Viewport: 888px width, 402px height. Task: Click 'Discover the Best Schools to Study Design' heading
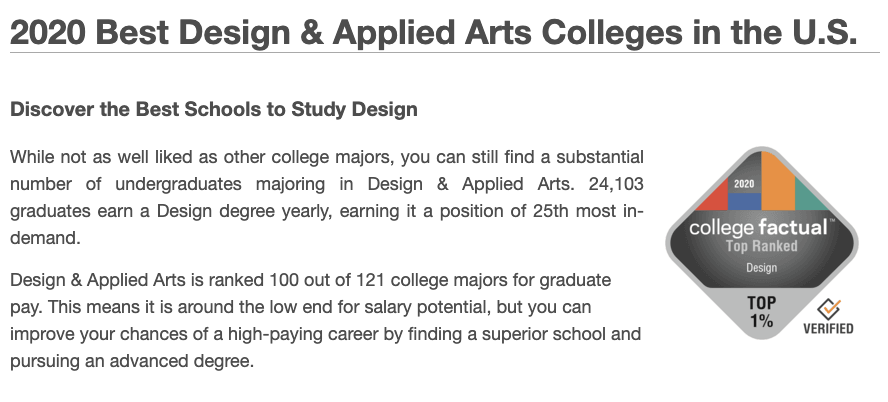tap(213, 109)
